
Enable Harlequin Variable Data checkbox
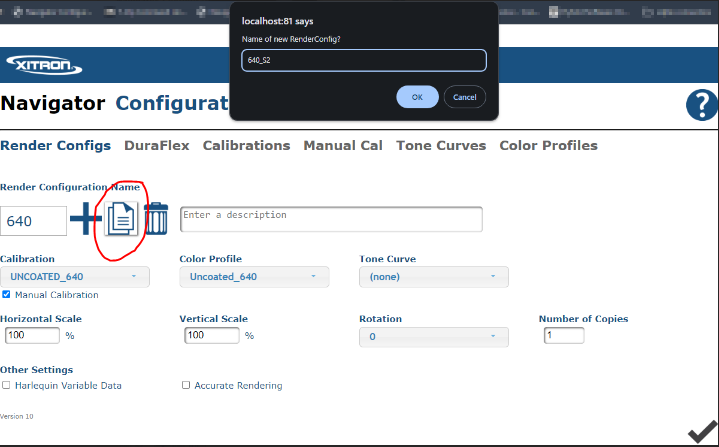click(x=6, y=385)
